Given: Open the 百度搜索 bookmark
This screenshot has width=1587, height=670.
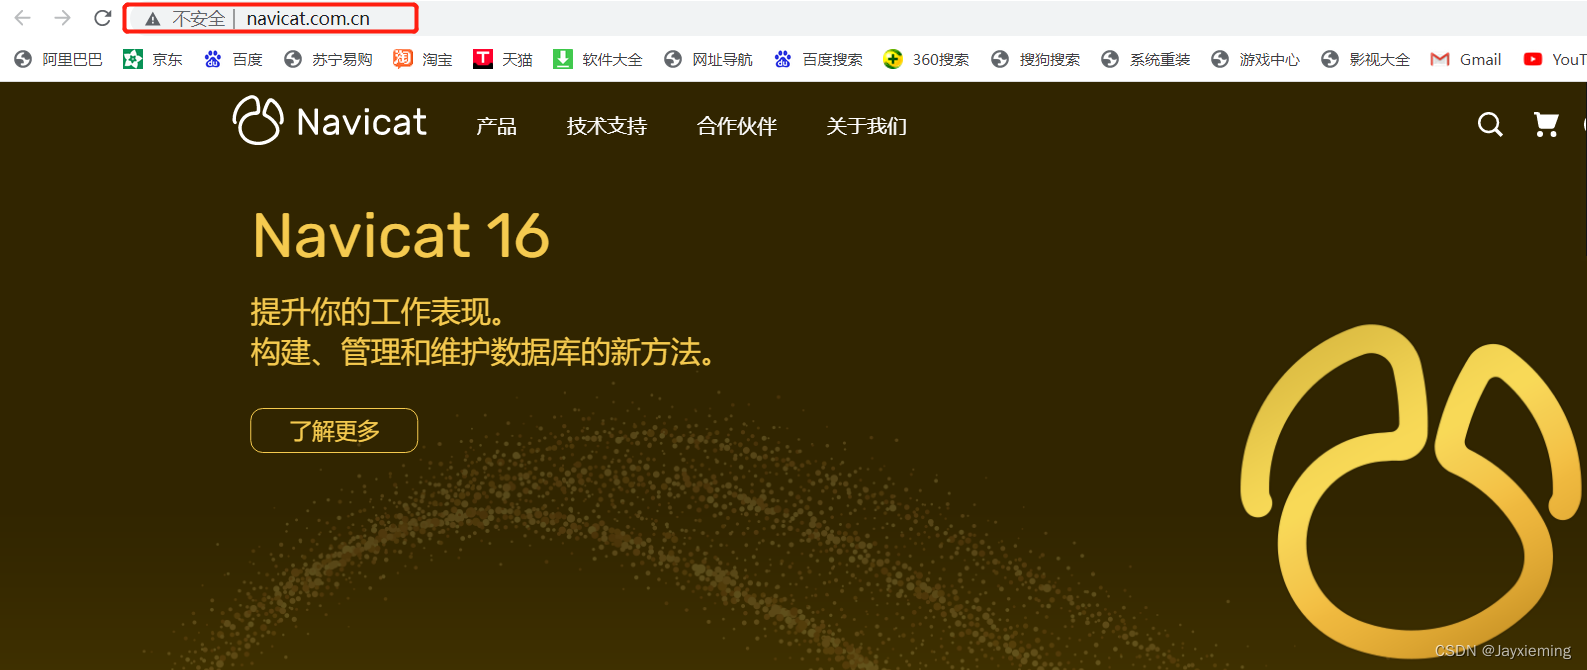Looking at the screenshot, I should 818,60.
